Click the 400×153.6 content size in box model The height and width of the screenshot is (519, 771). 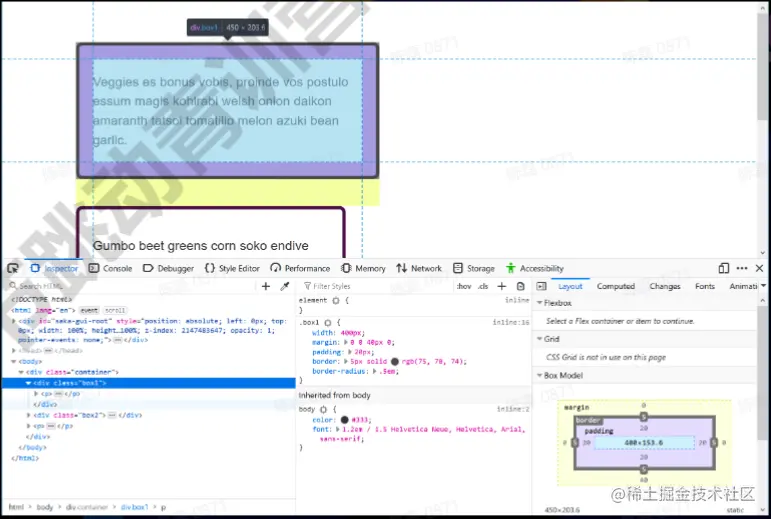pos(644,443)
